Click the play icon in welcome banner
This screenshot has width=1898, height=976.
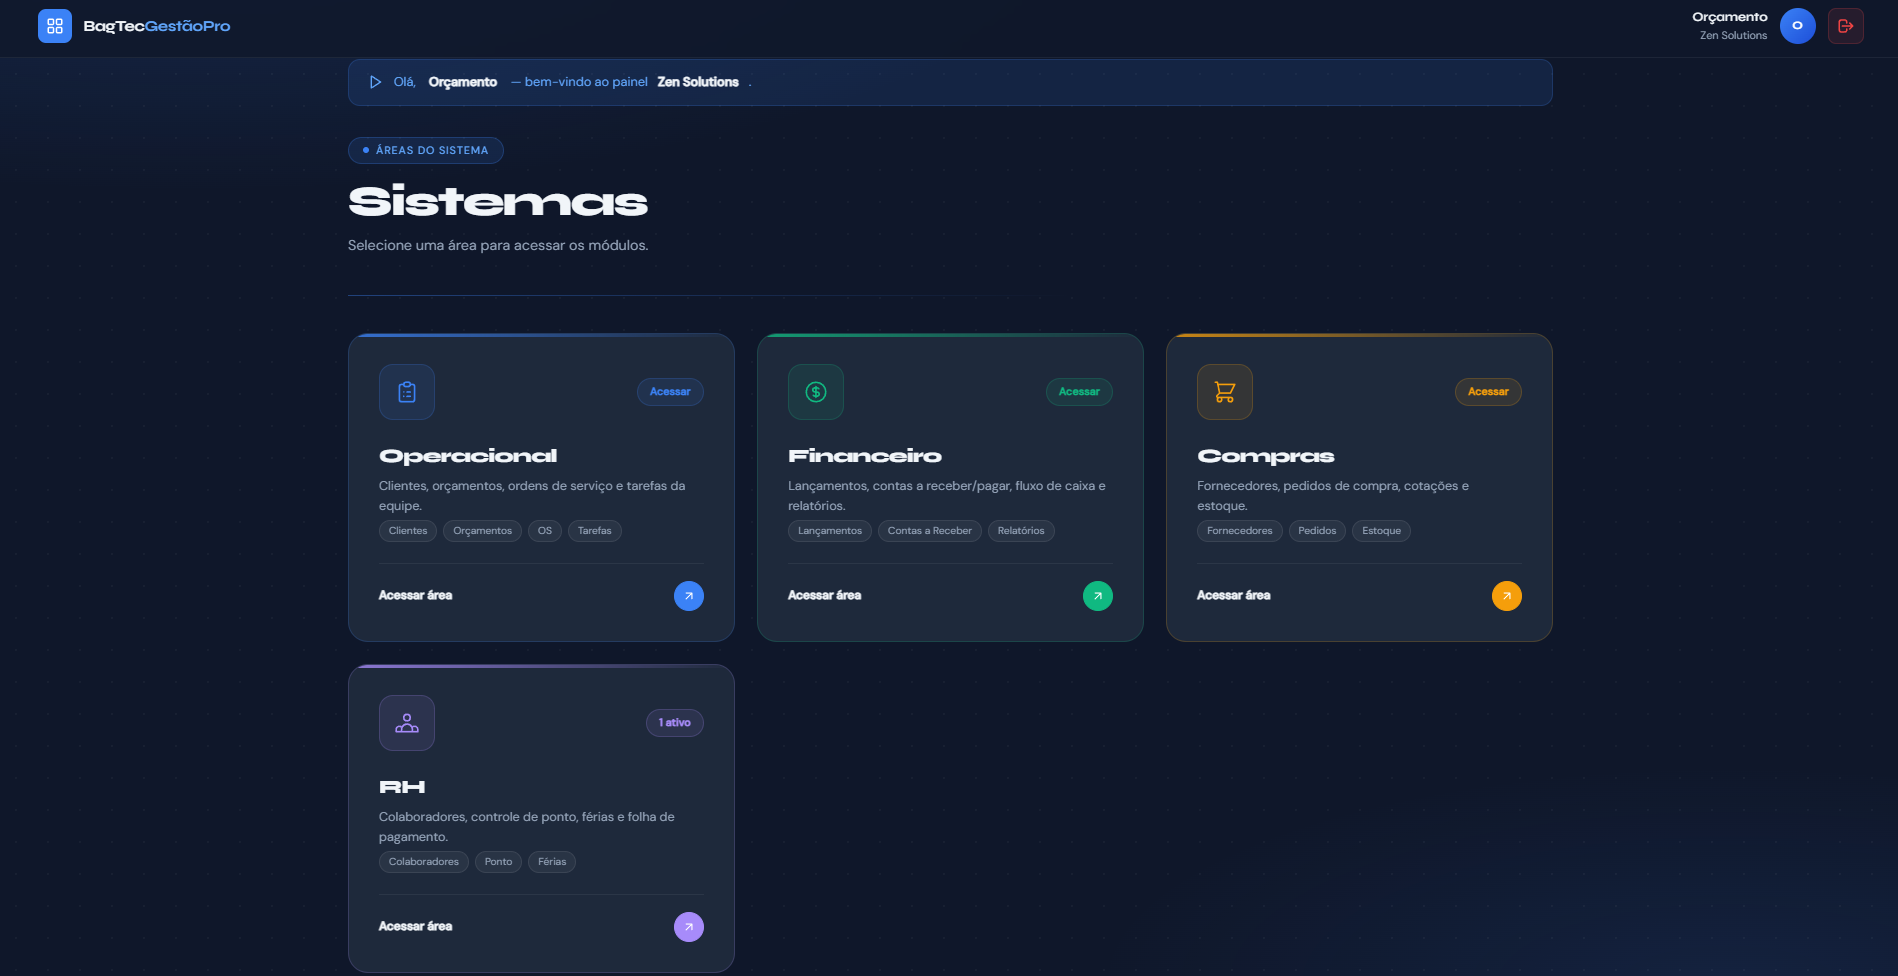tap(375, 82)
